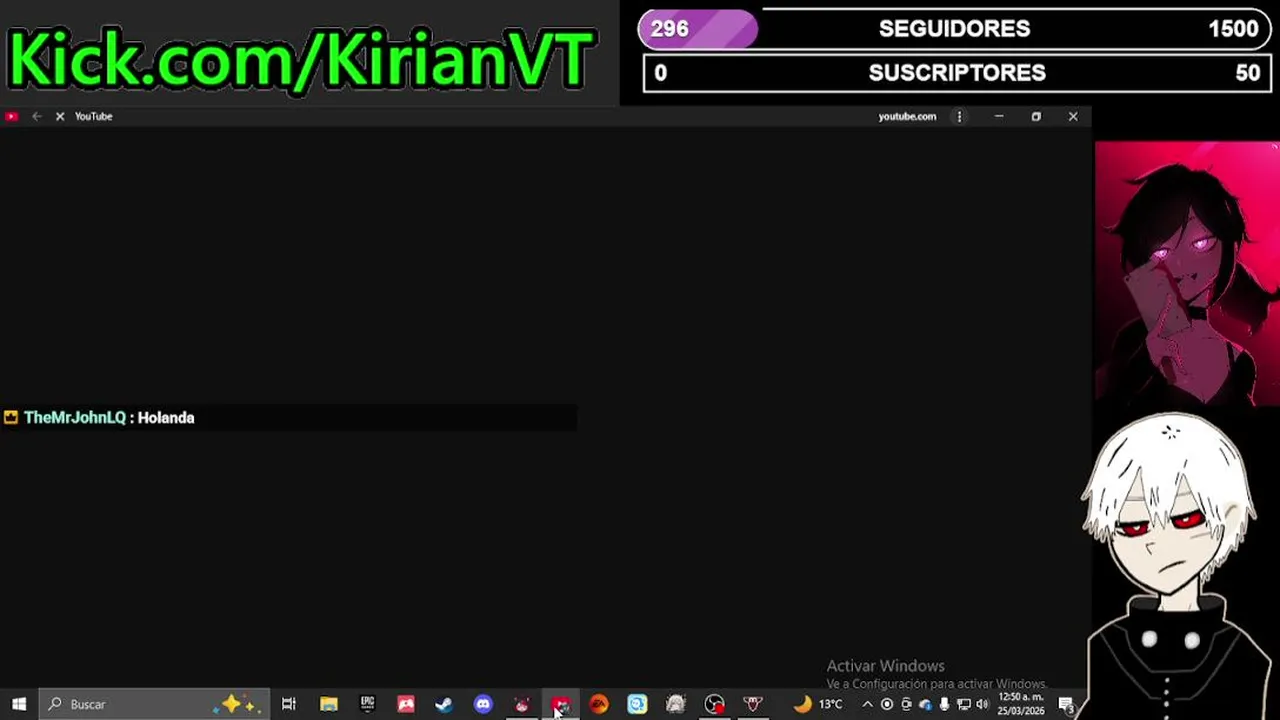Open the volume tray icon
The width and height of the screenshot is (1280, 720).
pyautogui.click(x=982, y=704)
